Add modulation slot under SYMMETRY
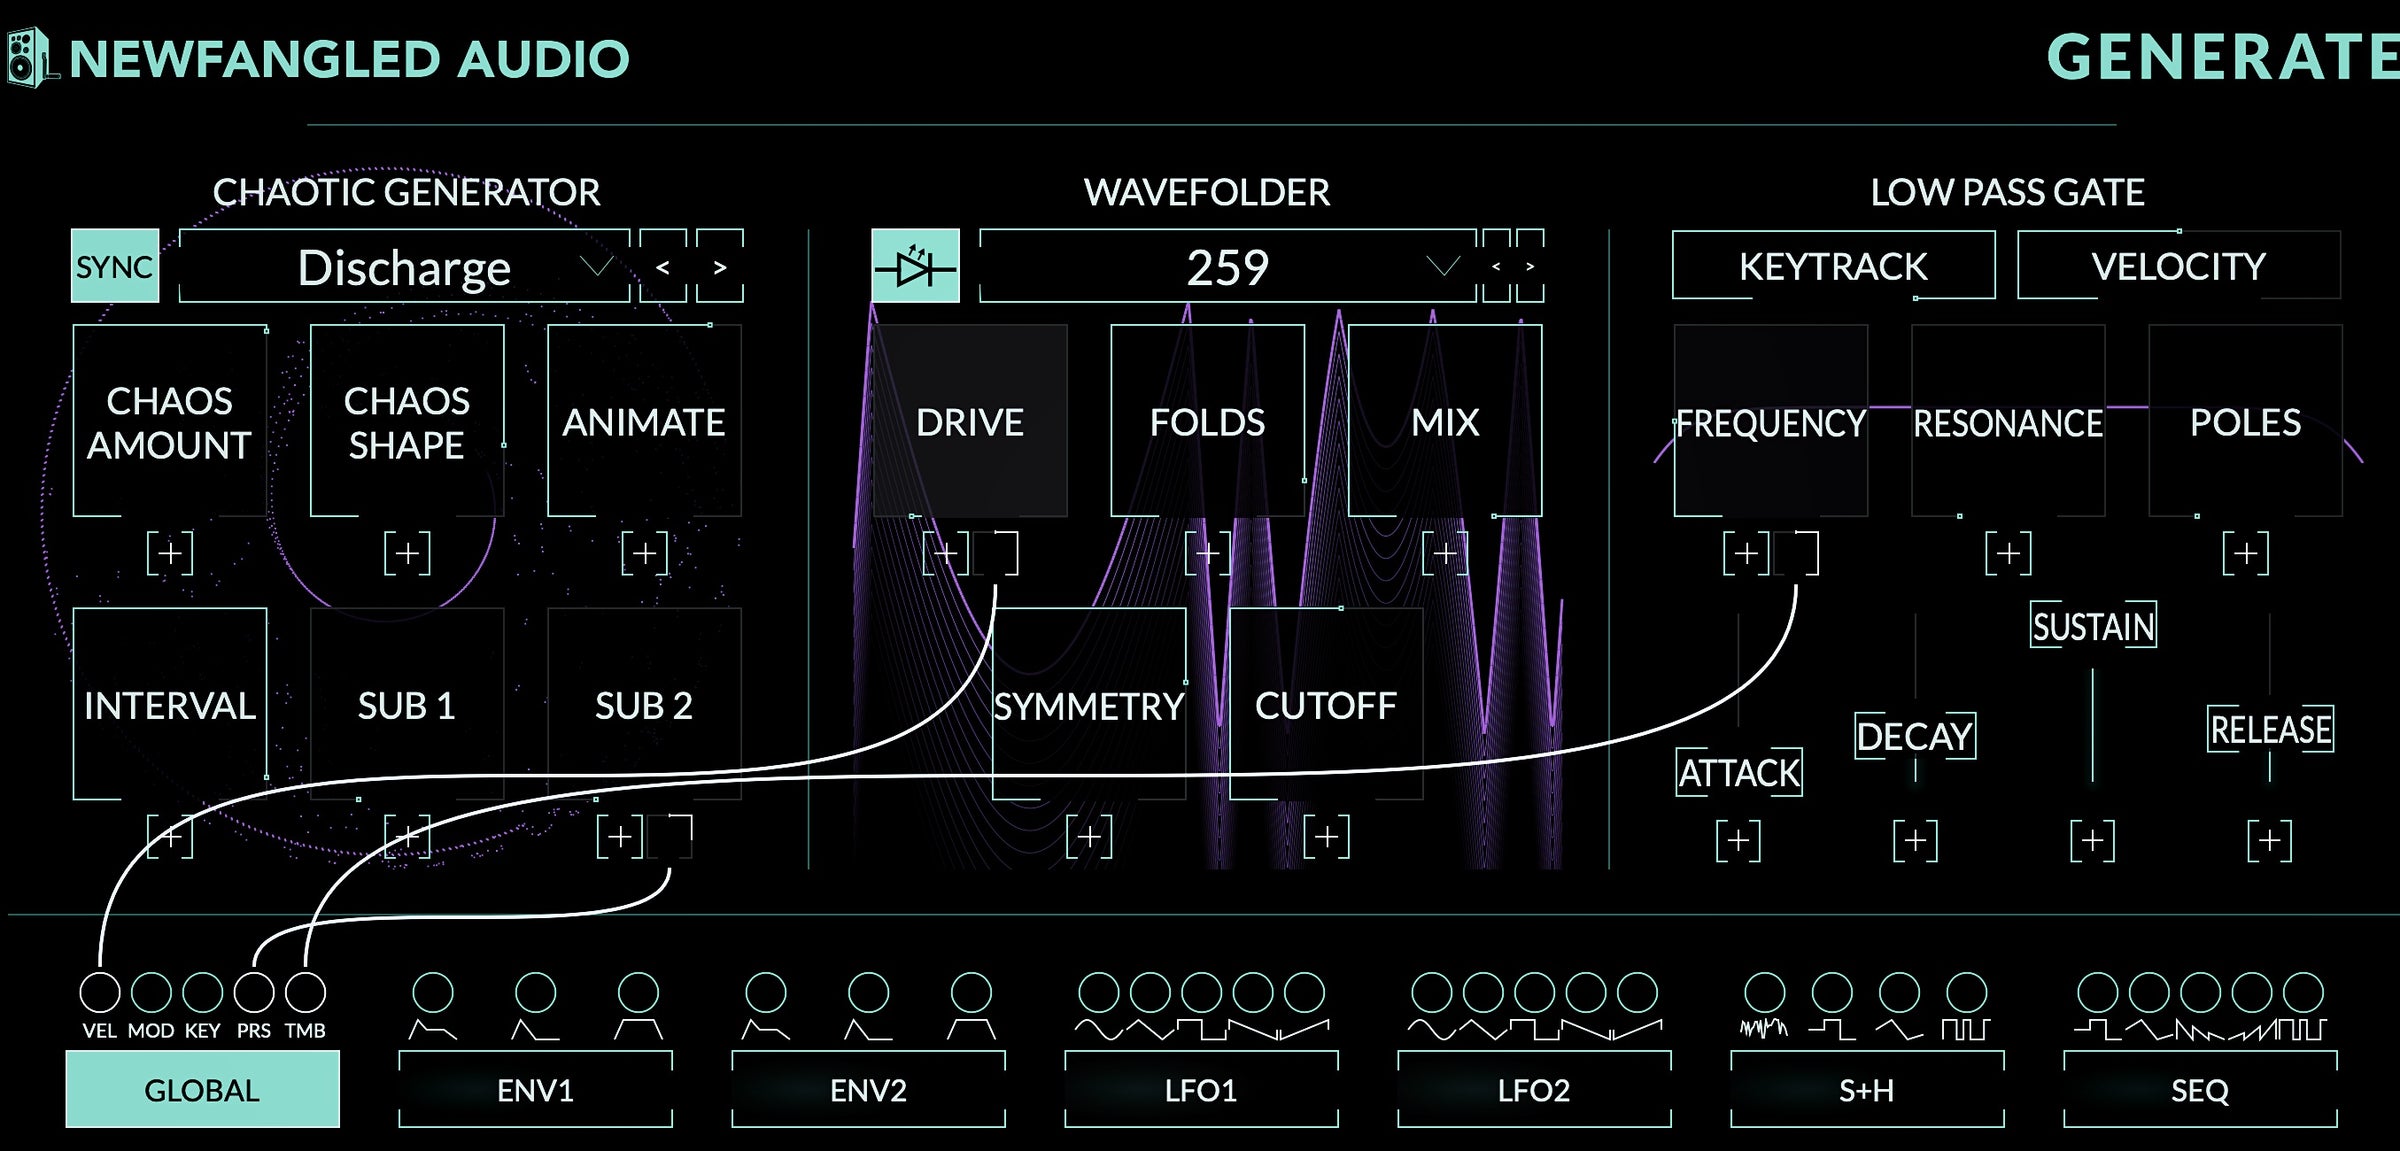This screenshot has width=2400, height=1151. pyautogui.click(x=1089, y=837)
